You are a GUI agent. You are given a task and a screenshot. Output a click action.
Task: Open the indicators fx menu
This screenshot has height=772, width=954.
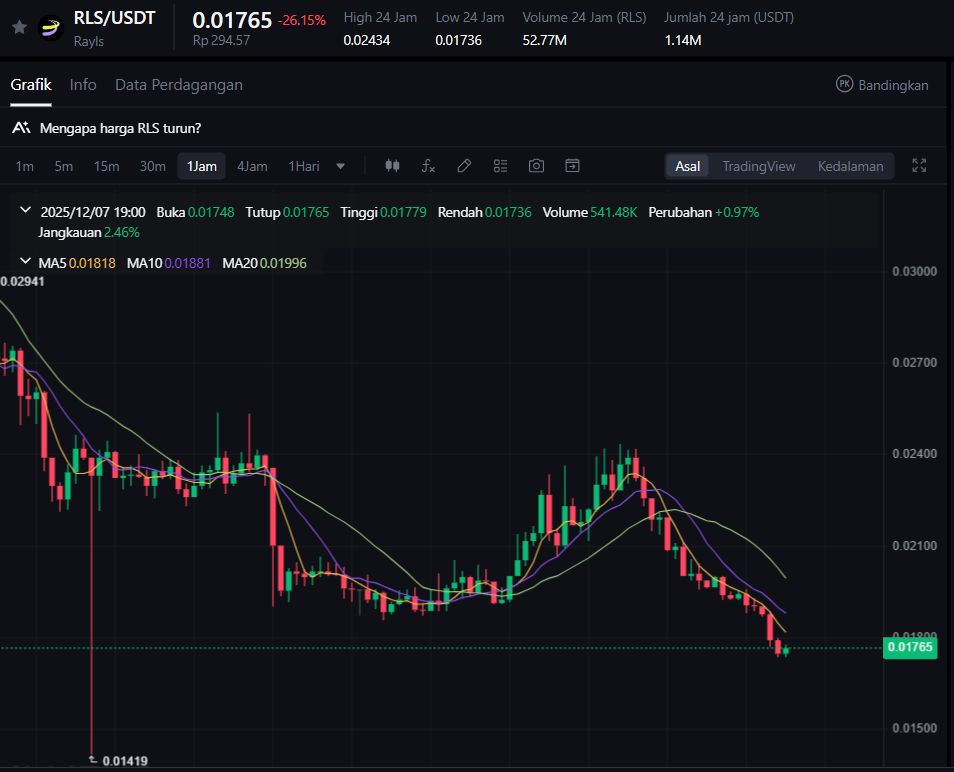(428, 166)
